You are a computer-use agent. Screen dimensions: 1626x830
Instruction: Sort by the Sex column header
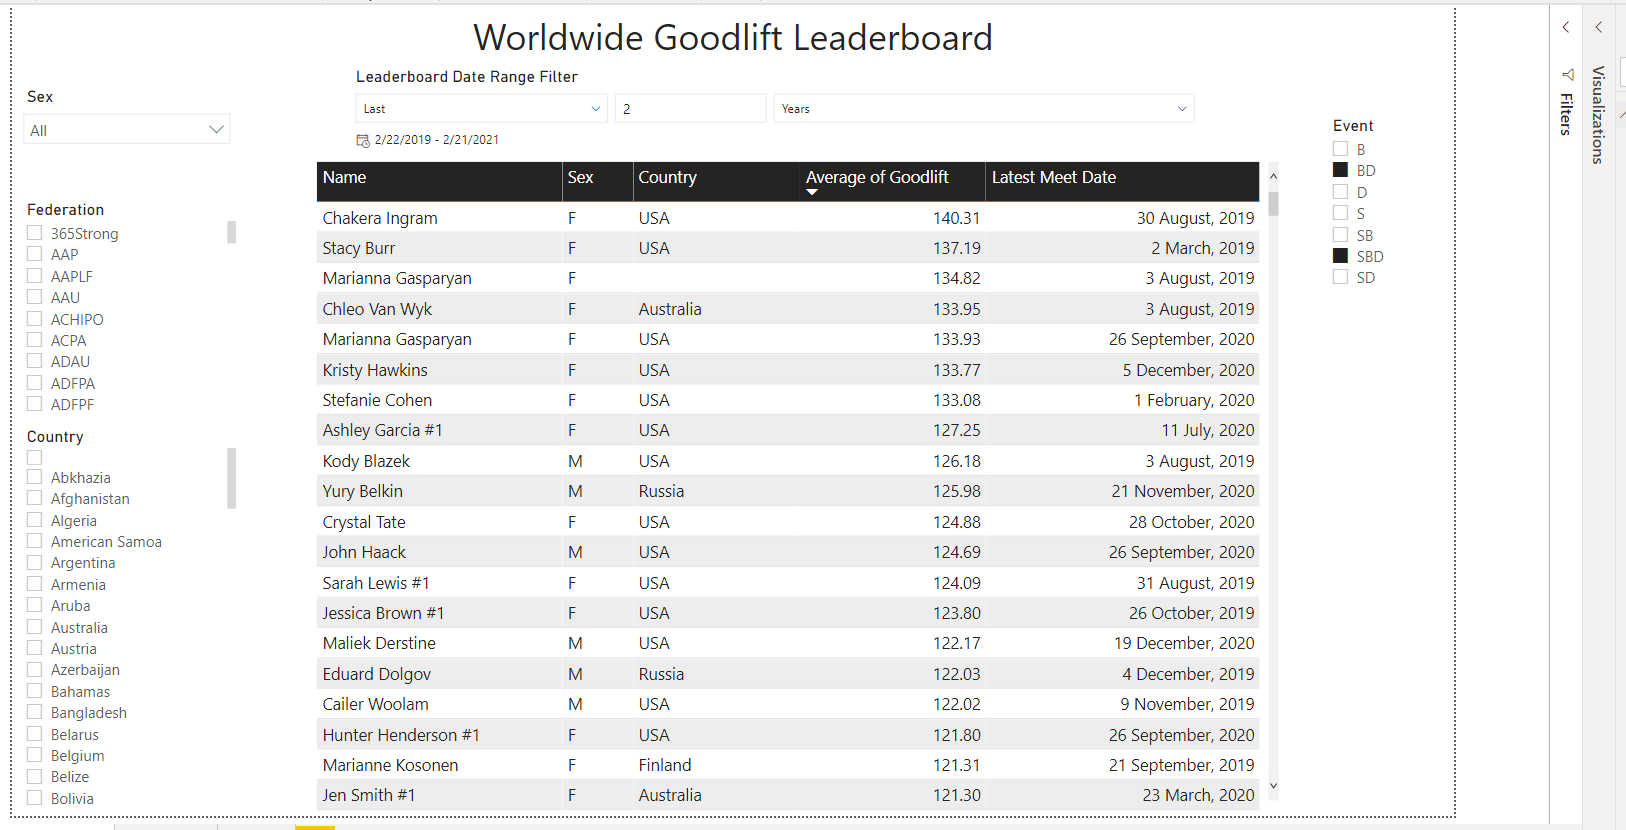pyautogui.click(x=597, y=181)
